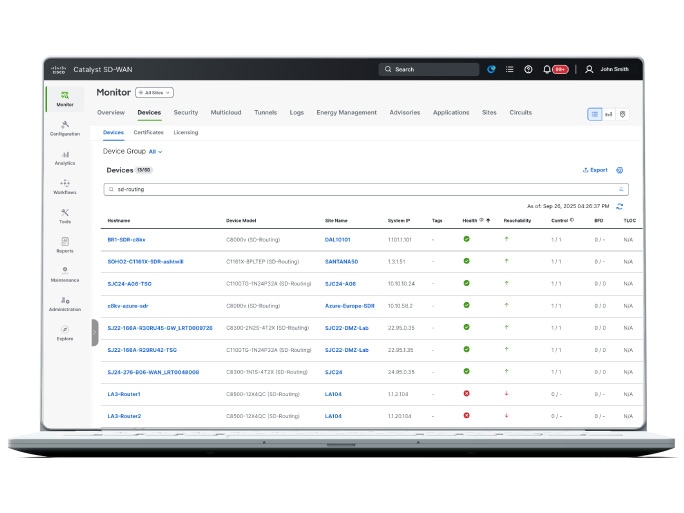The width and height of the screenshot is (684, 513).
Task: Refresh the device list timestamp
Action: coord(620,206)
